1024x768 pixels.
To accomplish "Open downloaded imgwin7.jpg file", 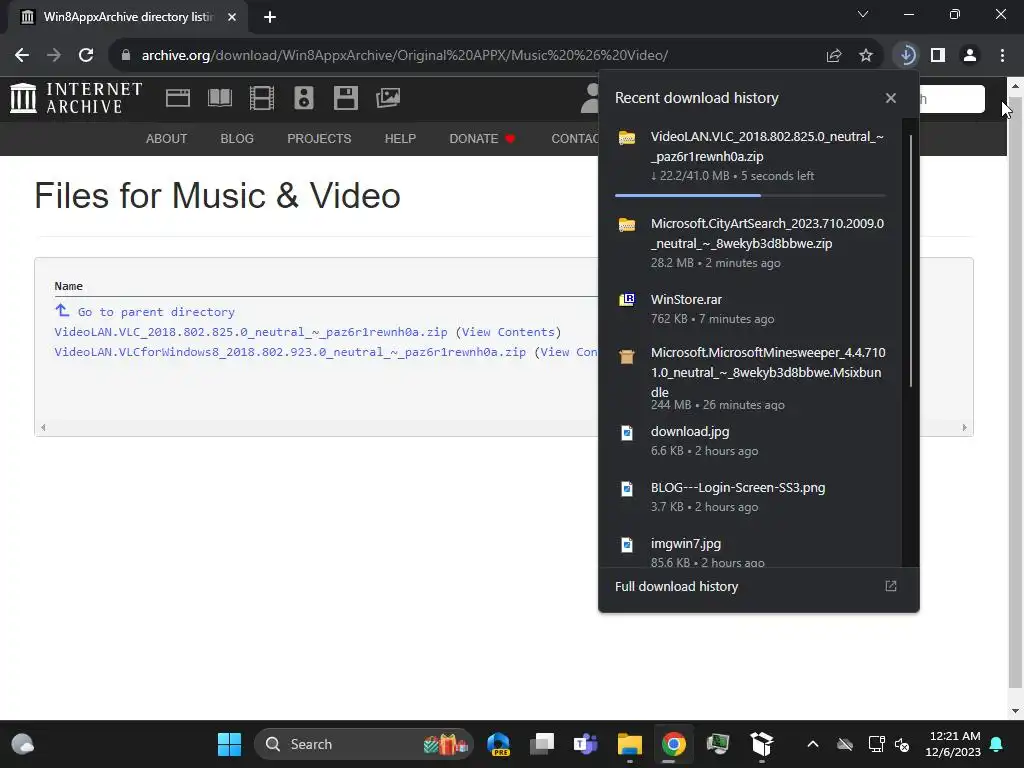I will point(751,551).
